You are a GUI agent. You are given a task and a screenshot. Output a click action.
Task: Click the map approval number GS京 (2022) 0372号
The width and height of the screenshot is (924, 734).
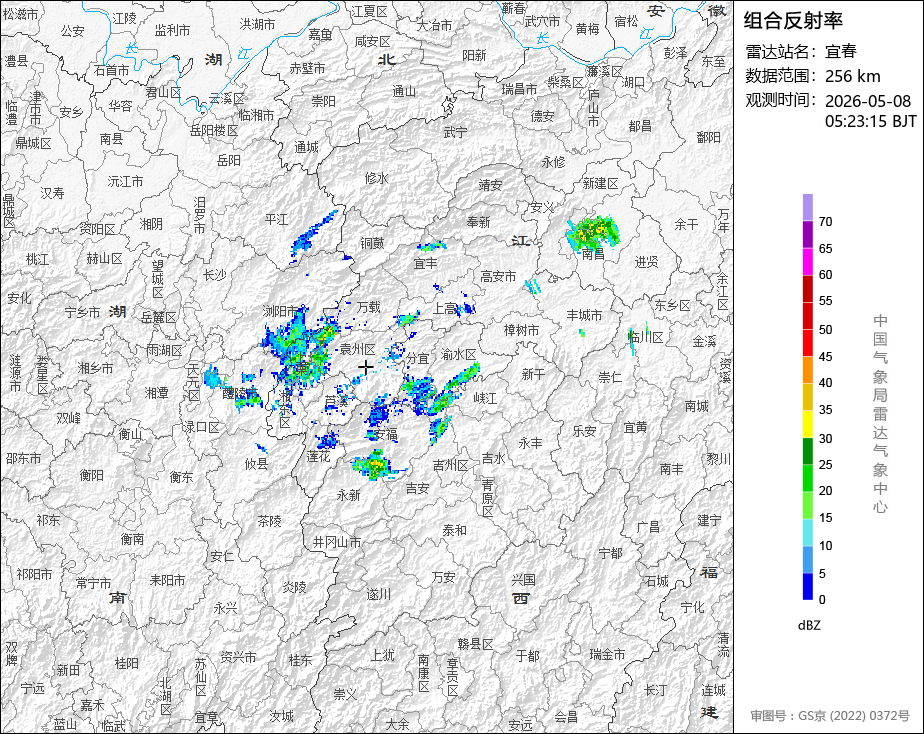coord(830,716)
